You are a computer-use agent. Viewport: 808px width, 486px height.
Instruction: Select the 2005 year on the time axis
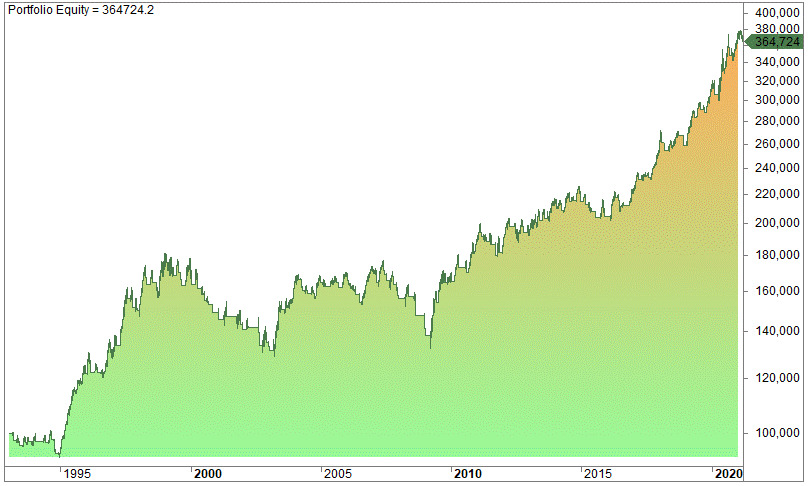(338, 474)
